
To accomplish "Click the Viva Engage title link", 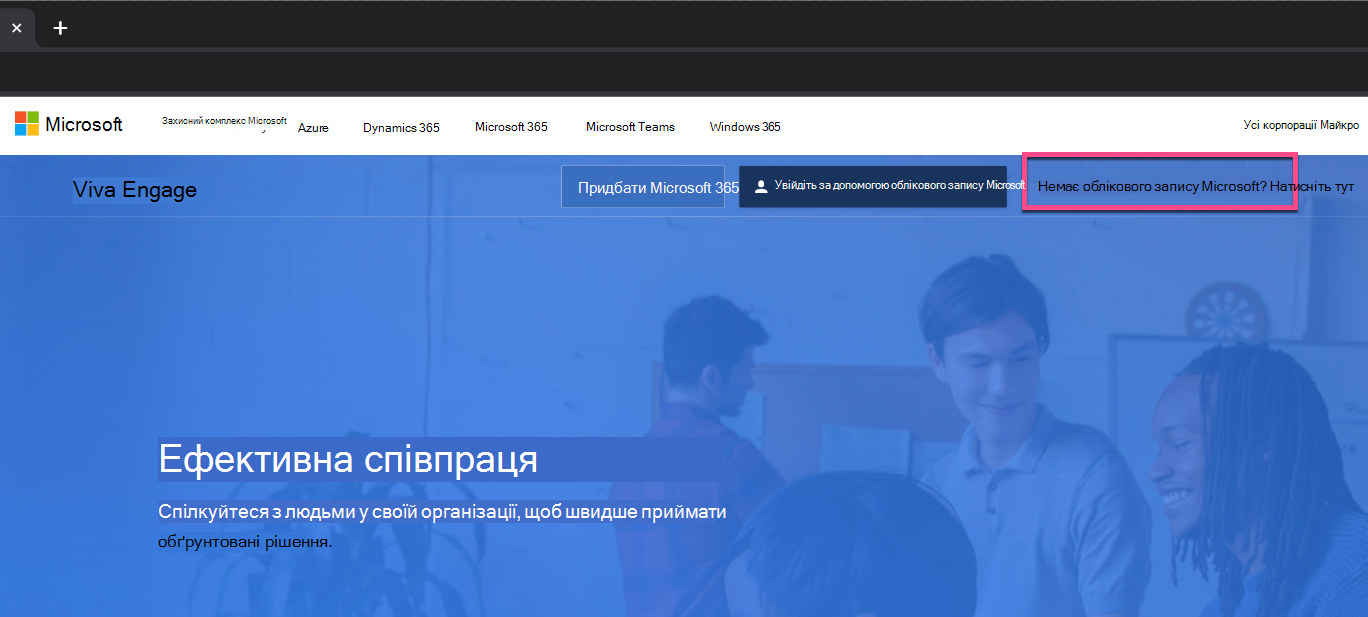I will click(x=135, y=190).
